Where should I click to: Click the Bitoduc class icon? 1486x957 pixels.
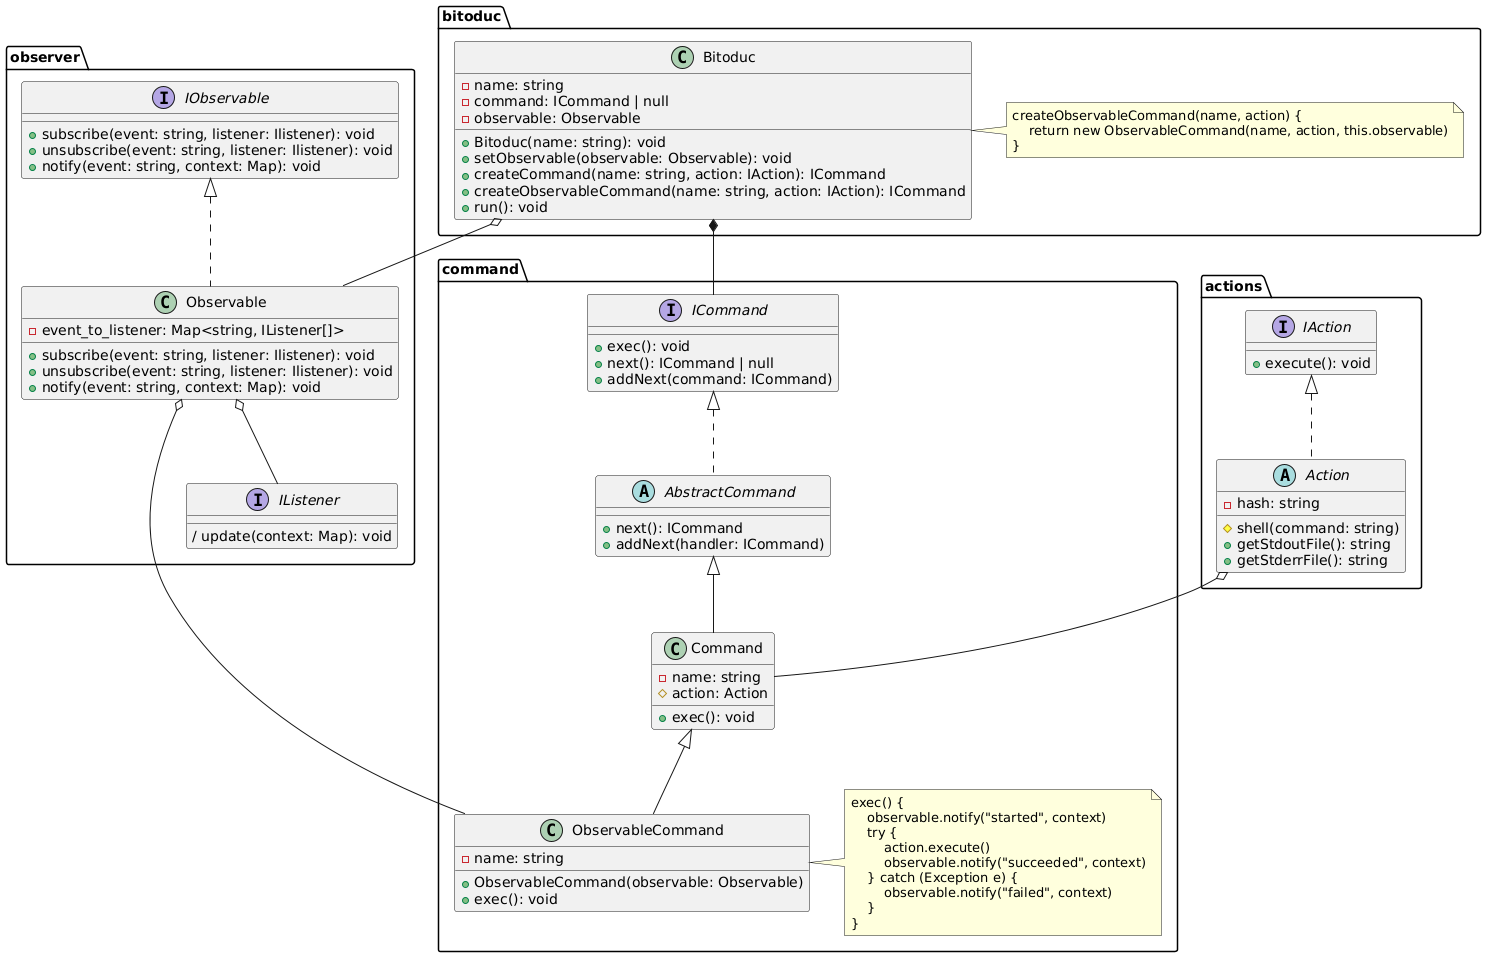tap(681, 58)
